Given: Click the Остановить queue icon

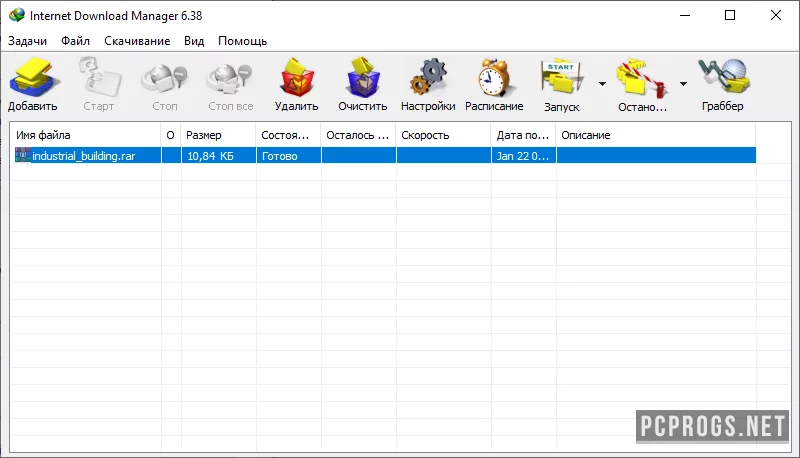Looking at the screenshot, I should [642, 79].
